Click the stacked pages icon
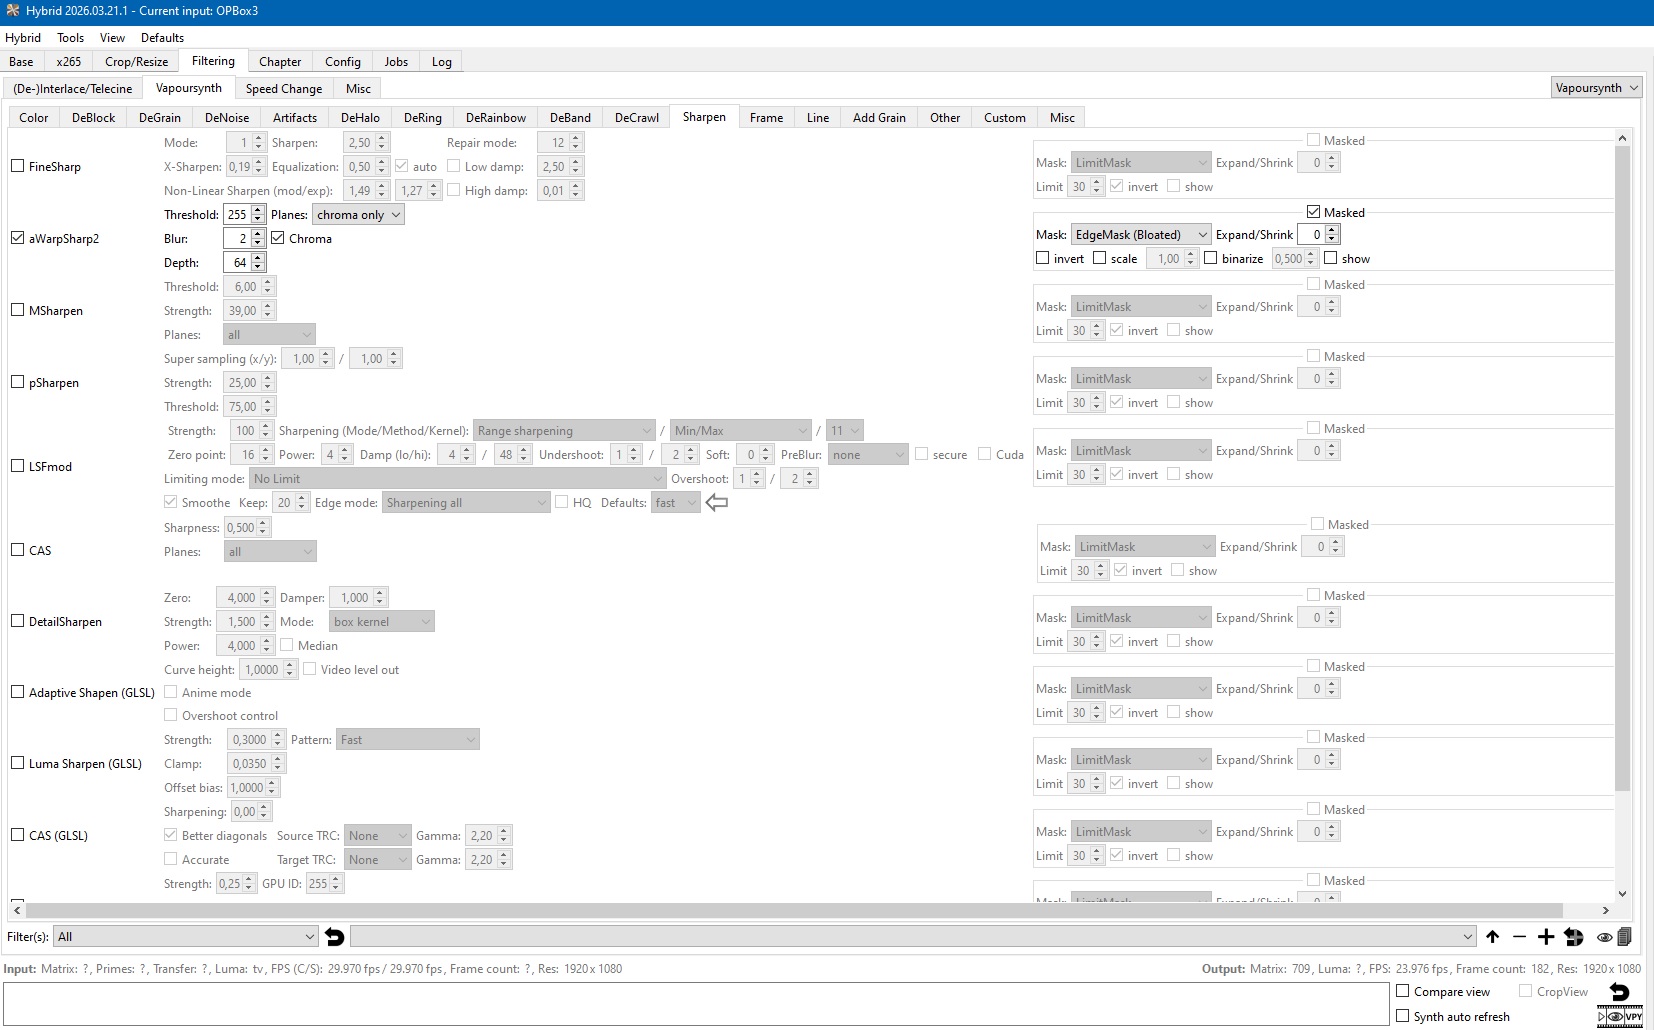The width and height of the screenshot is (1654, 1030). point(1624,937)
